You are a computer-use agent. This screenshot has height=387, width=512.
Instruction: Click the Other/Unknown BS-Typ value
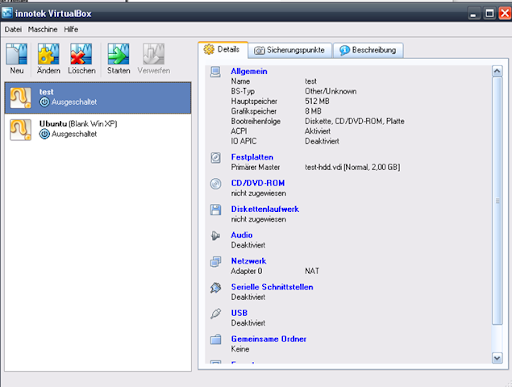(330, 91)
